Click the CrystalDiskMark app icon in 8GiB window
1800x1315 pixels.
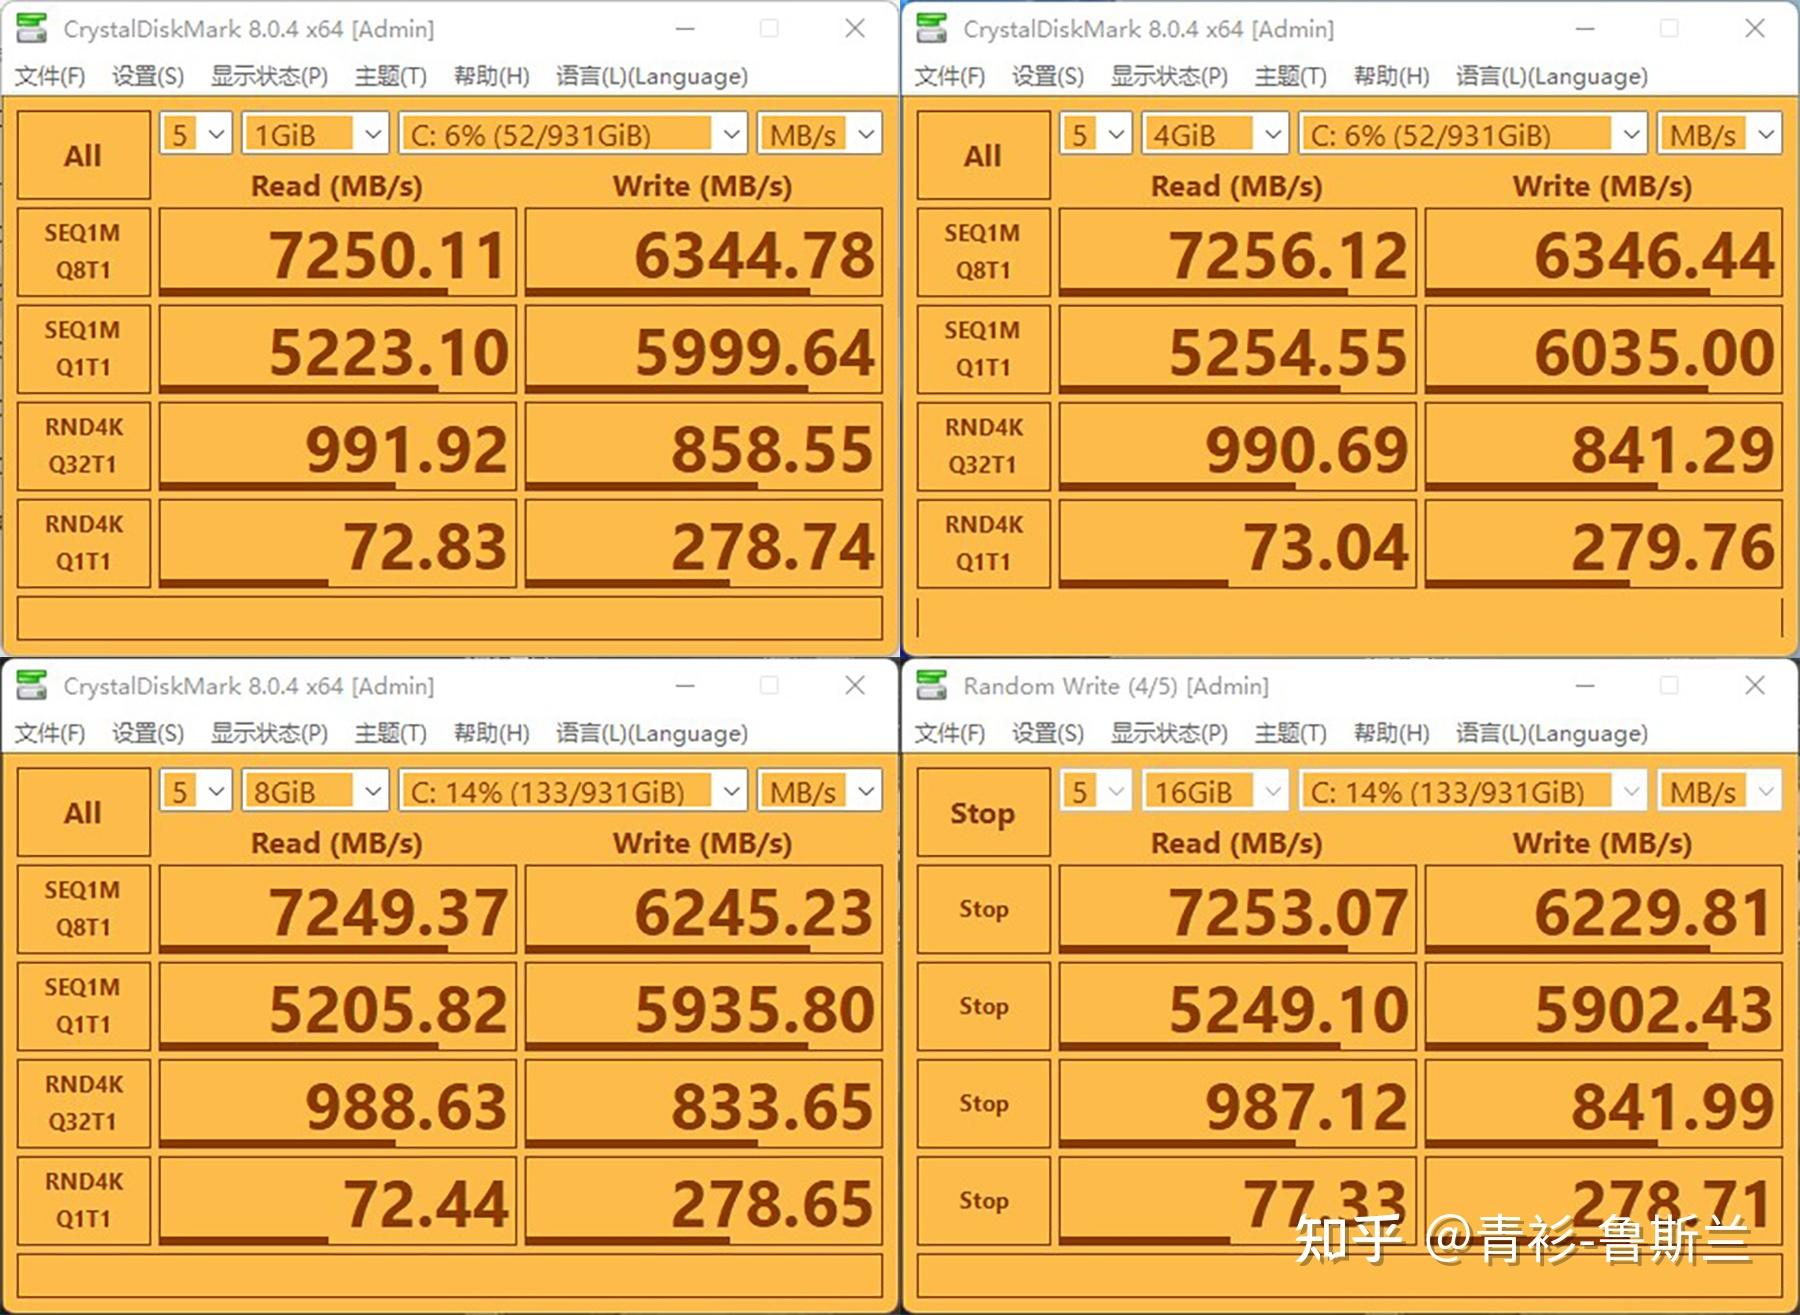coord(32,685)
